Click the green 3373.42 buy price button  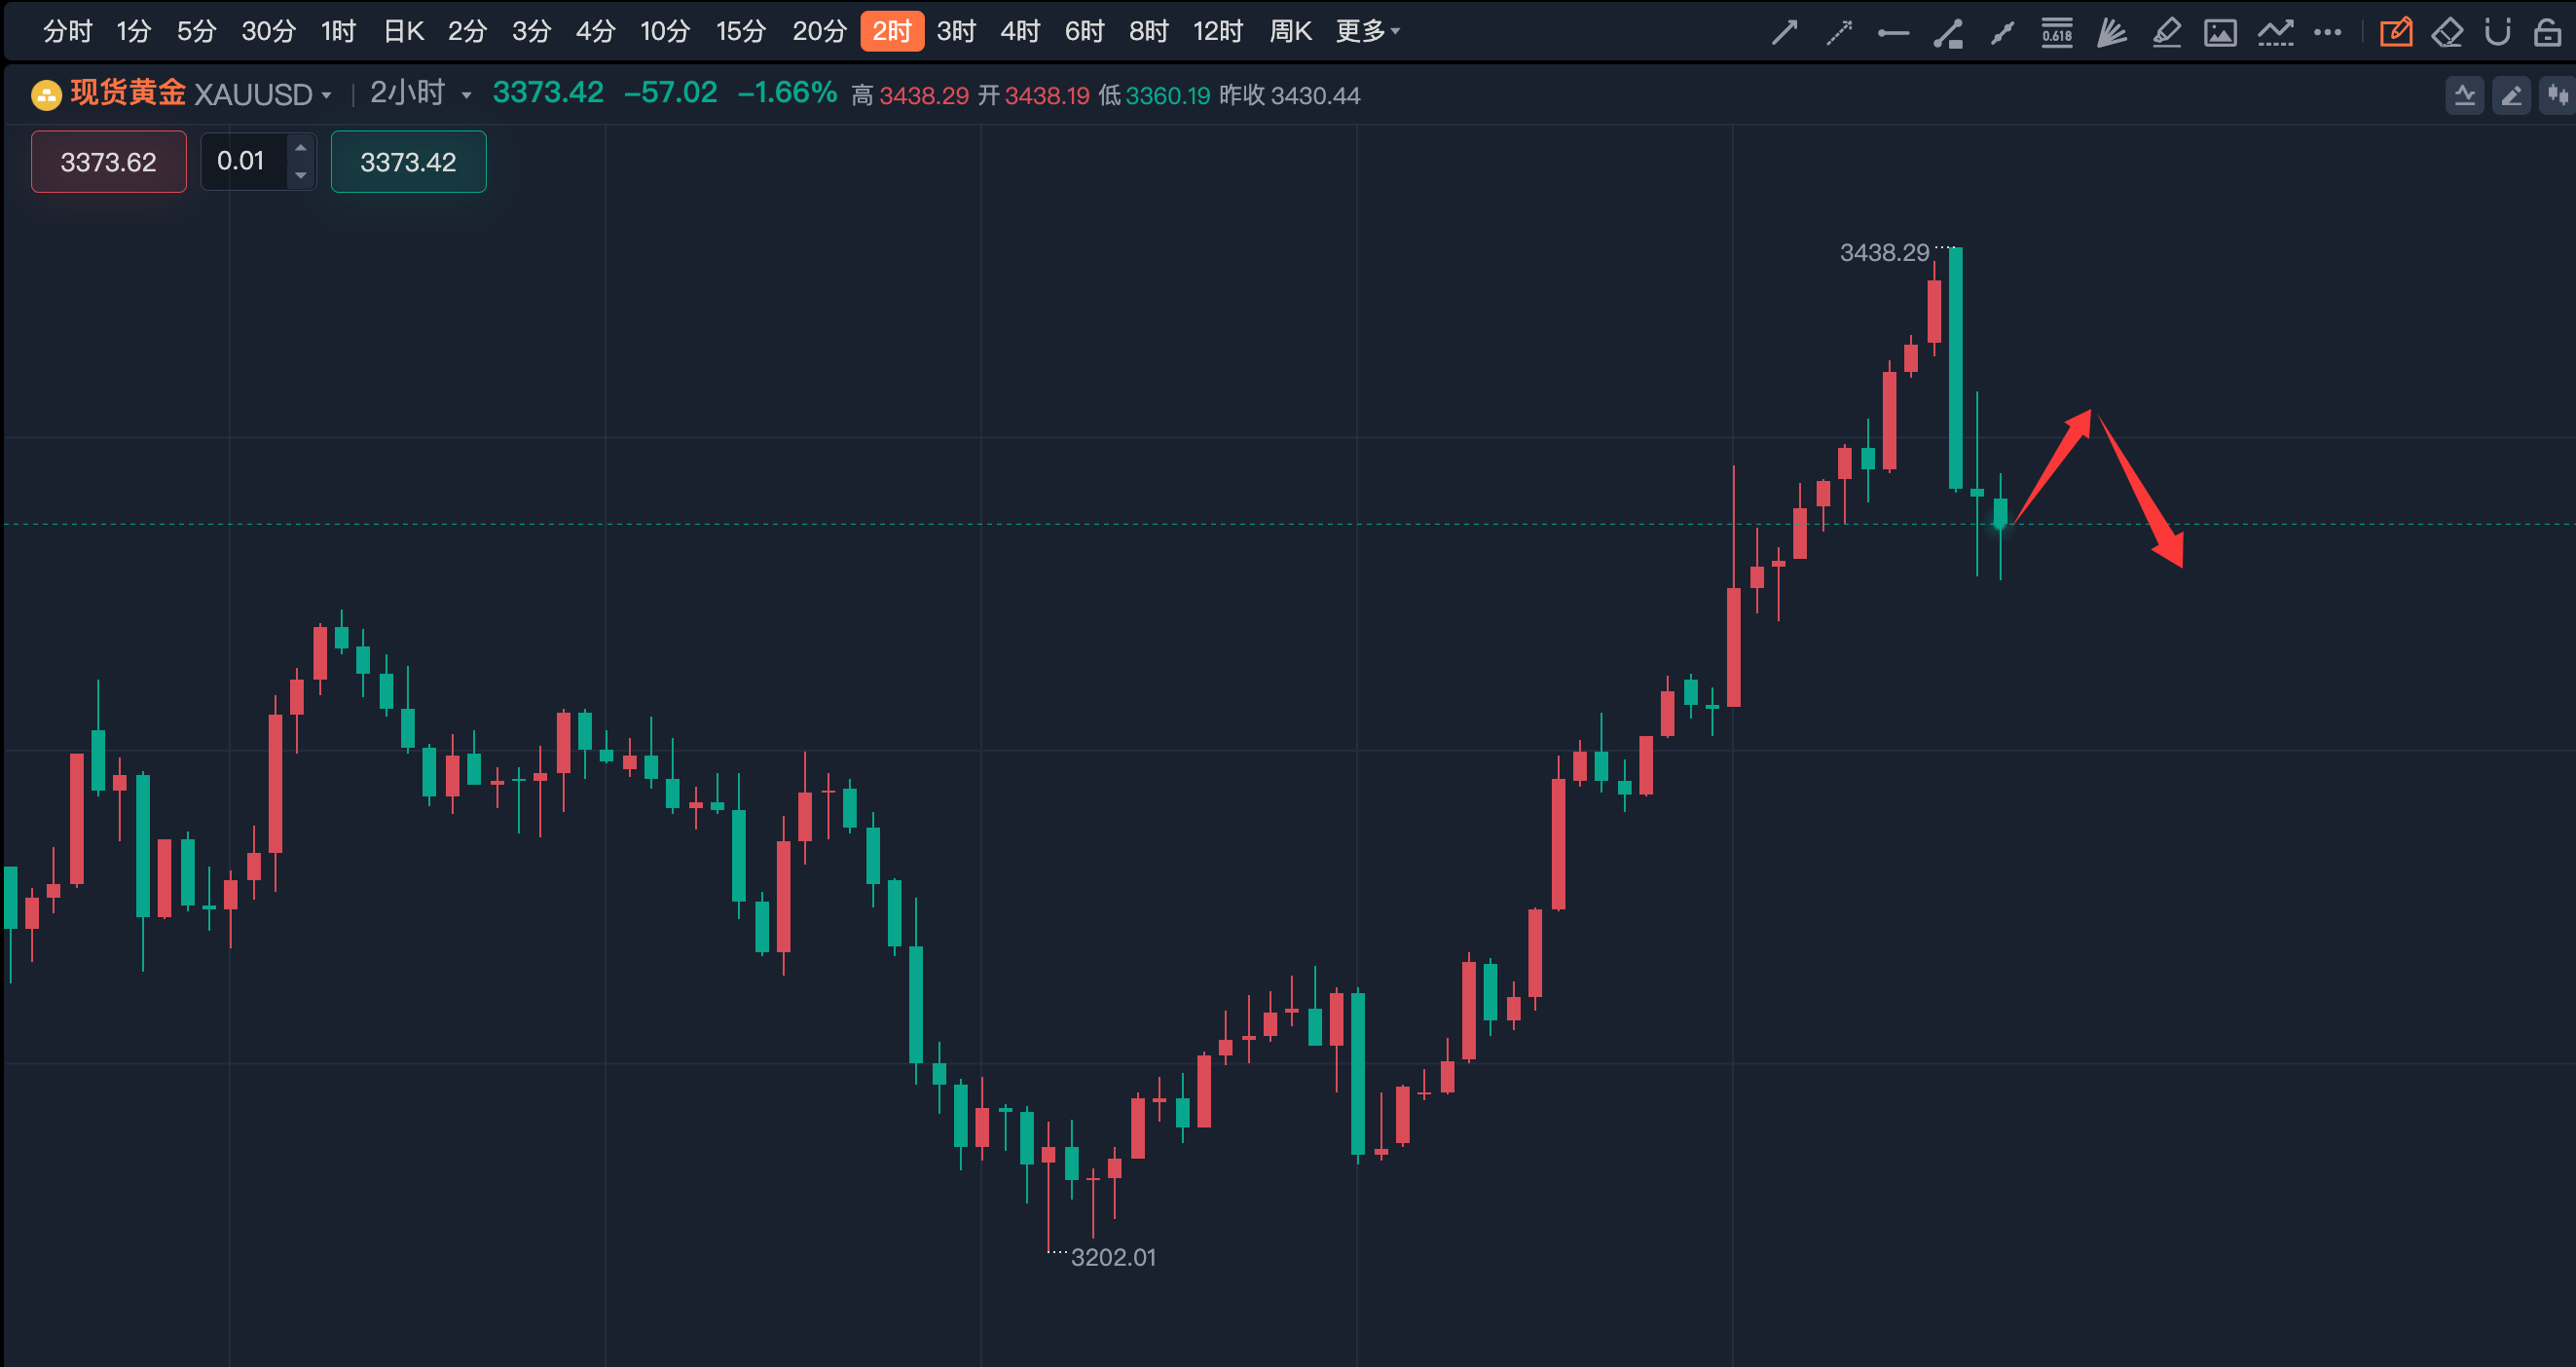(408, 161)
